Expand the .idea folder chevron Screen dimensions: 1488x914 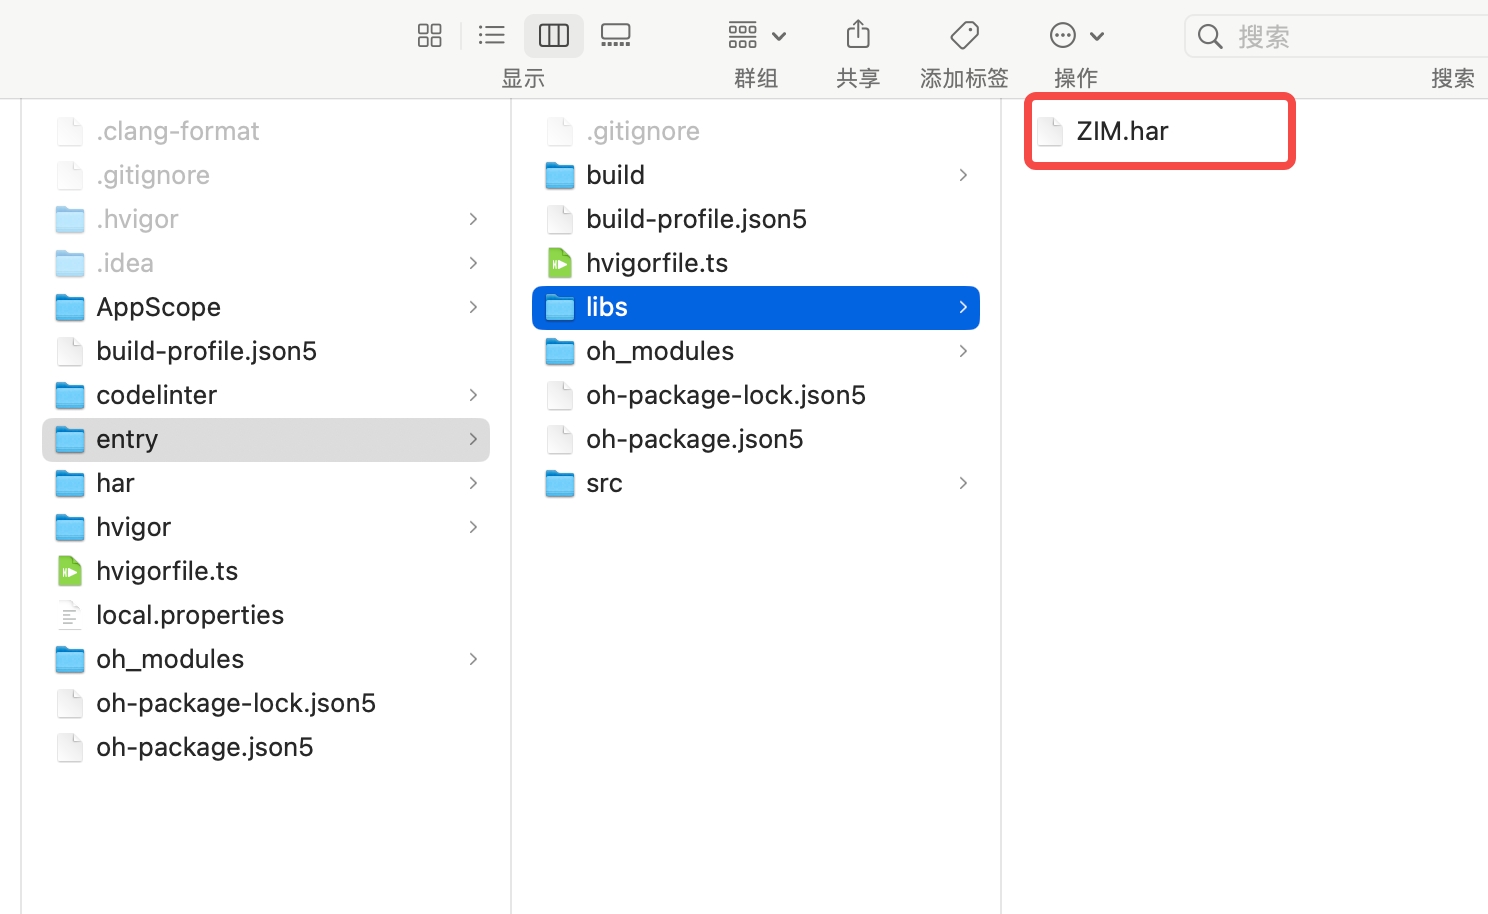(473, 263)
